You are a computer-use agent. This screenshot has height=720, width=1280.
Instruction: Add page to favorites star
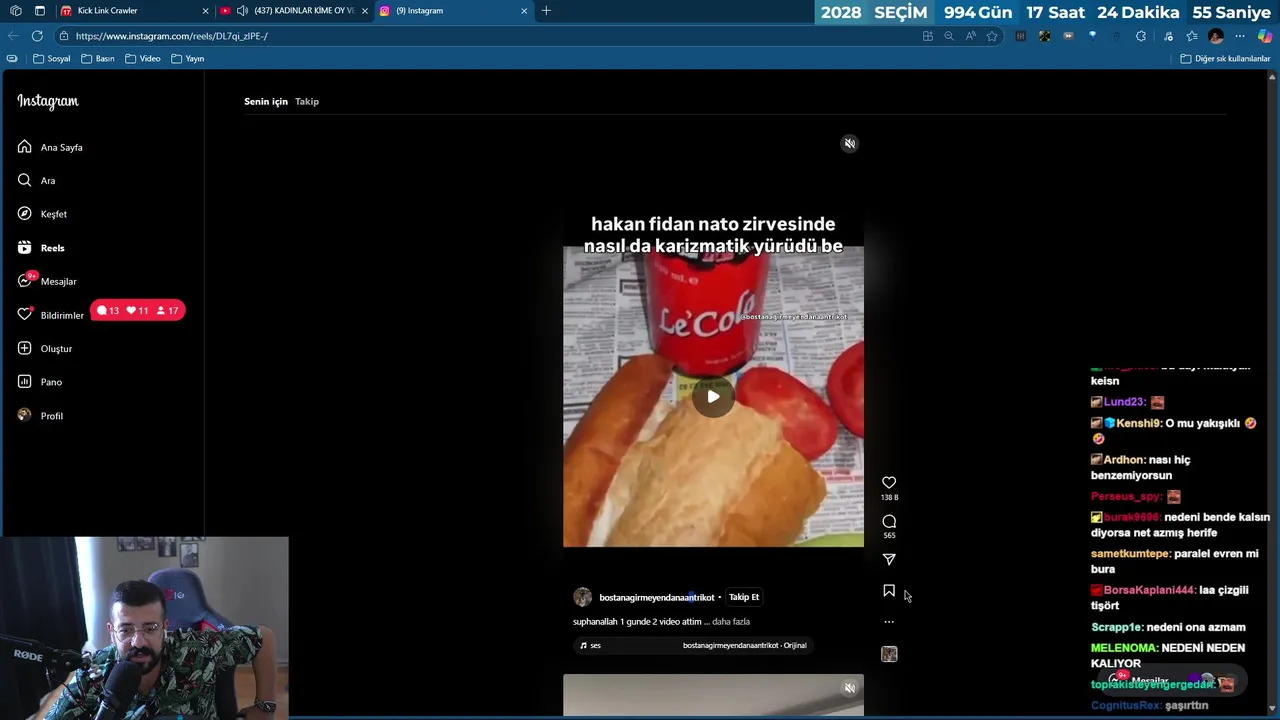992,36
